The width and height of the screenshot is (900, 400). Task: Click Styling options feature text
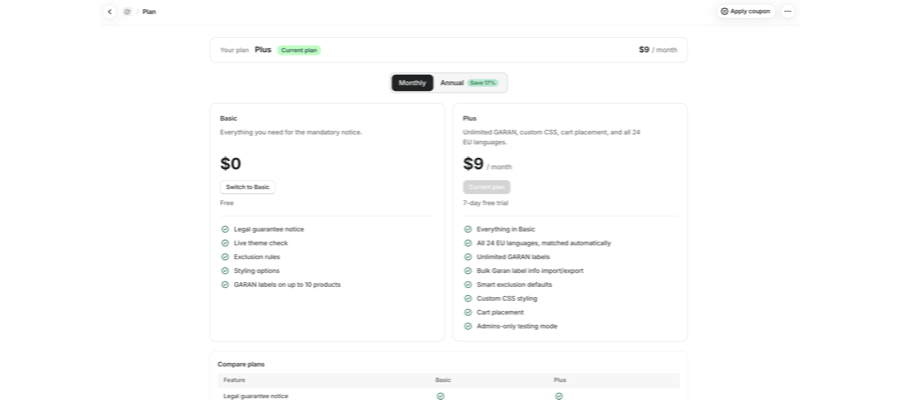pos(257,270)
